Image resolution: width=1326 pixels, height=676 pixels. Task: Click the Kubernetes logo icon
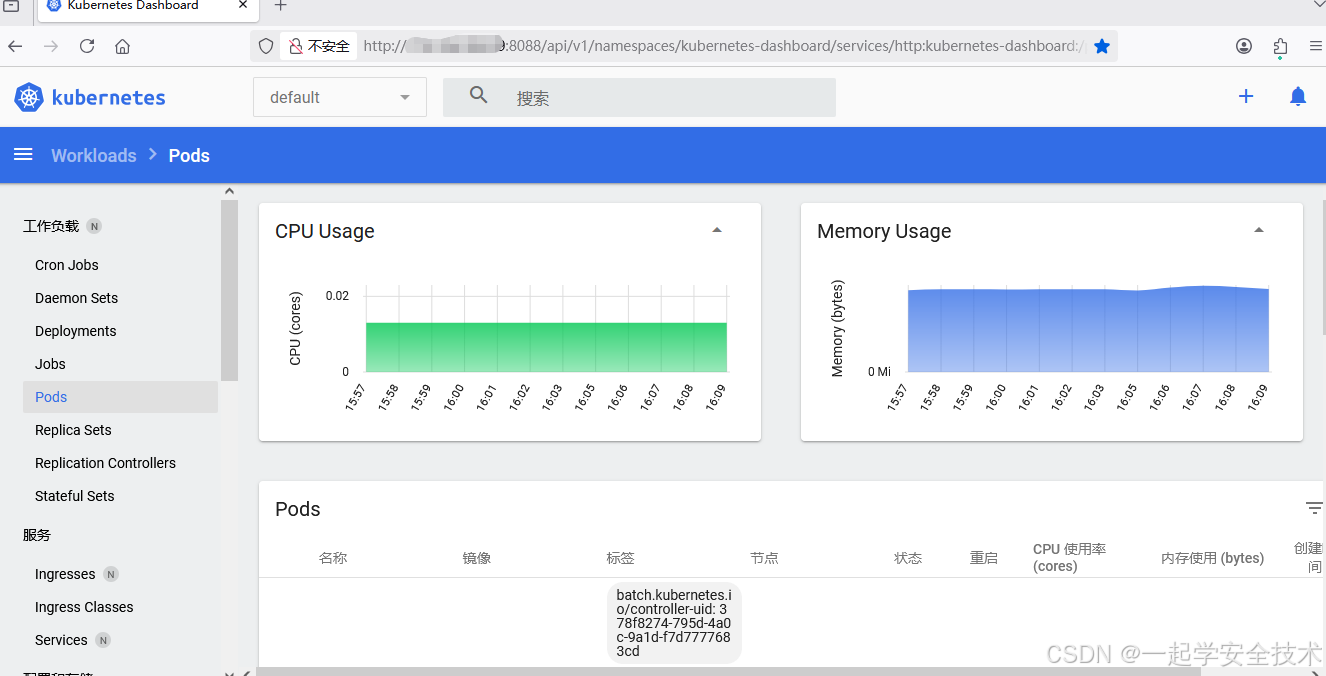tap(29, 97)
